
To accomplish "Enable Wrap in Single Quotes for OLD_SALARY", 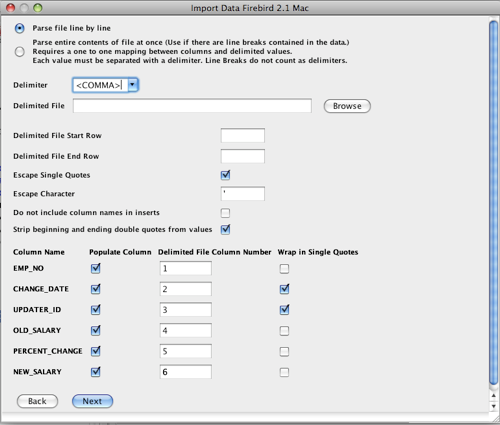I will pos(284,331).
